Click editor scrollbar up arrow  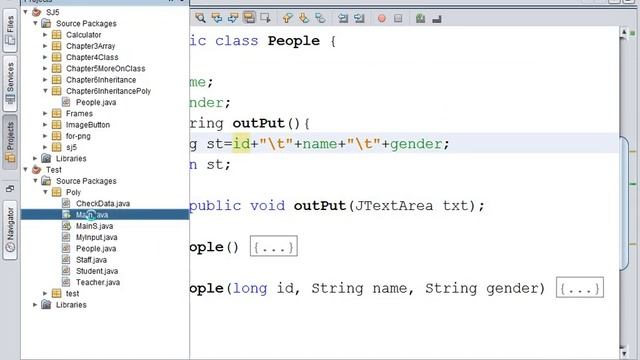[623, 31]
